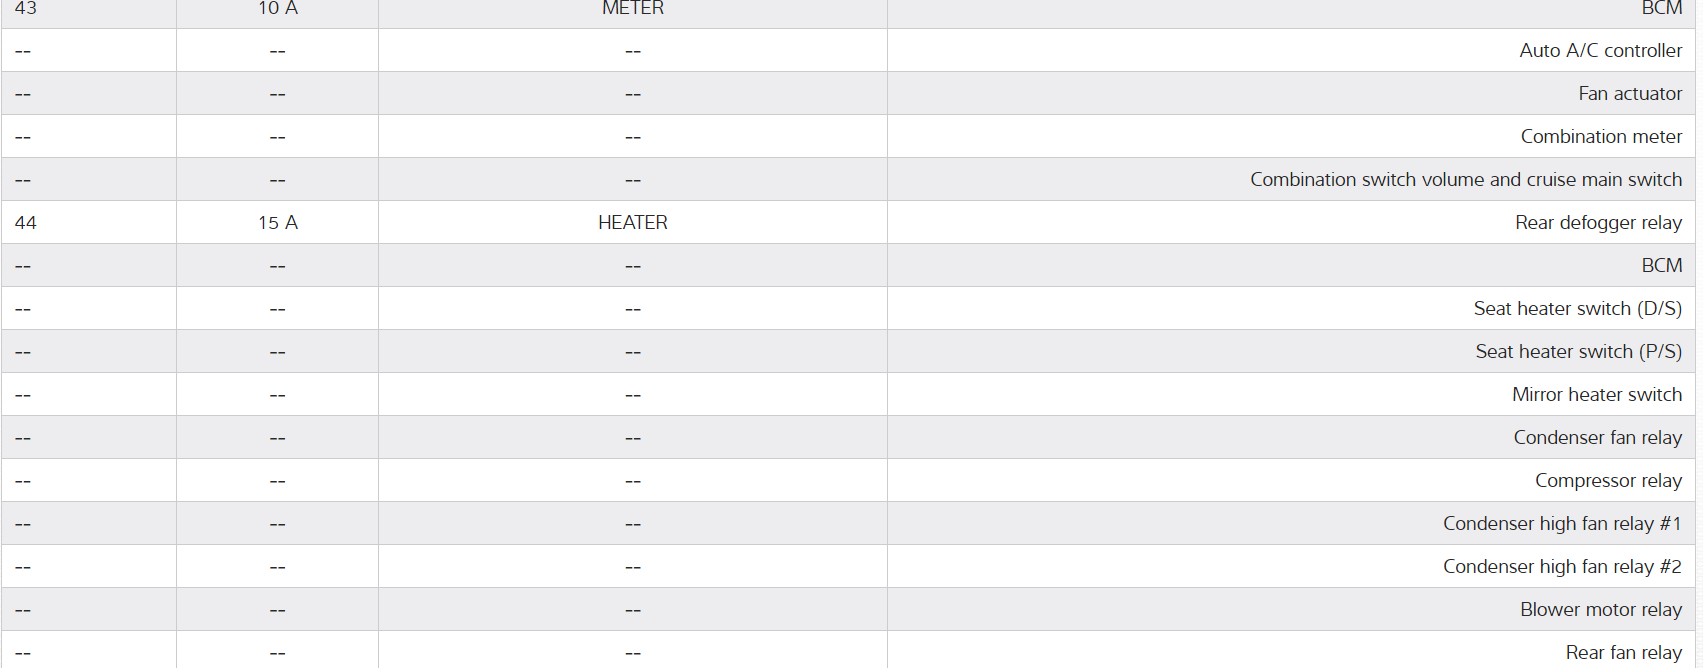This screenshot has height=668, width=1703.
Task: Select fuse number 43 cell
Action: (x=26, y=8)
